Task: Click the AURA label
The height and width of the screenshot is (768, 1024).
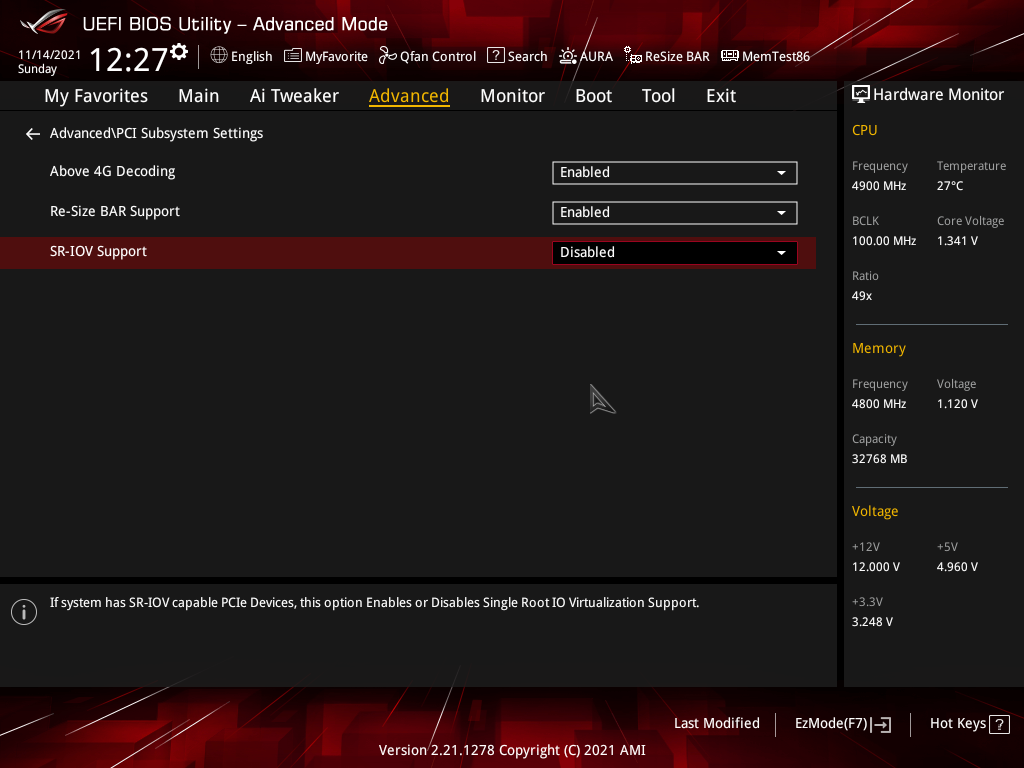Action: (x=596, y=57)
